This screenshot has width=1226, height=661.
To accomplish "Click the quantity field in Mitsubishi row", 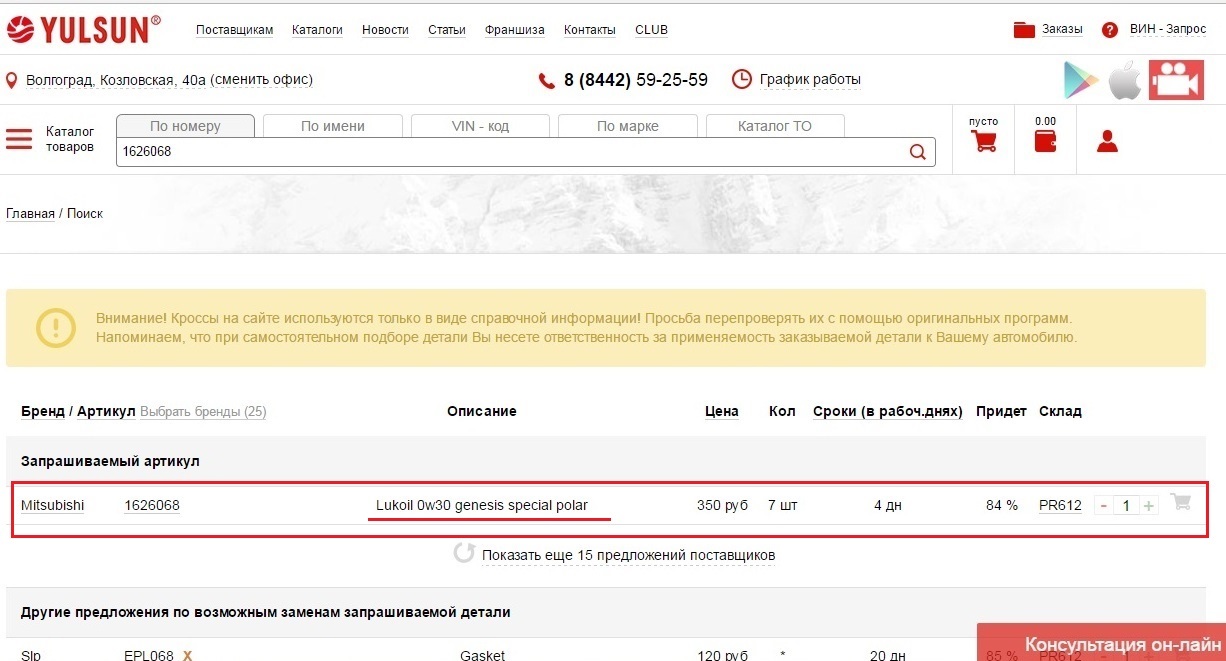I will pyautogui.click(x=1126, y=506).
